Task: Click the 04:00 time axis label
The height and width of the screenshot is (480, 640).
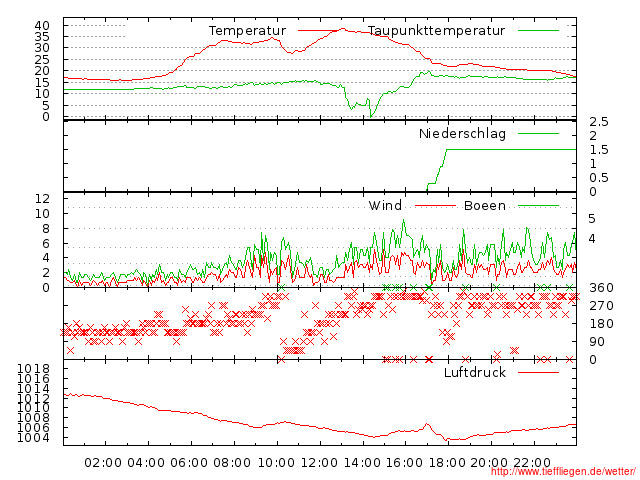Action: point(146,463)
